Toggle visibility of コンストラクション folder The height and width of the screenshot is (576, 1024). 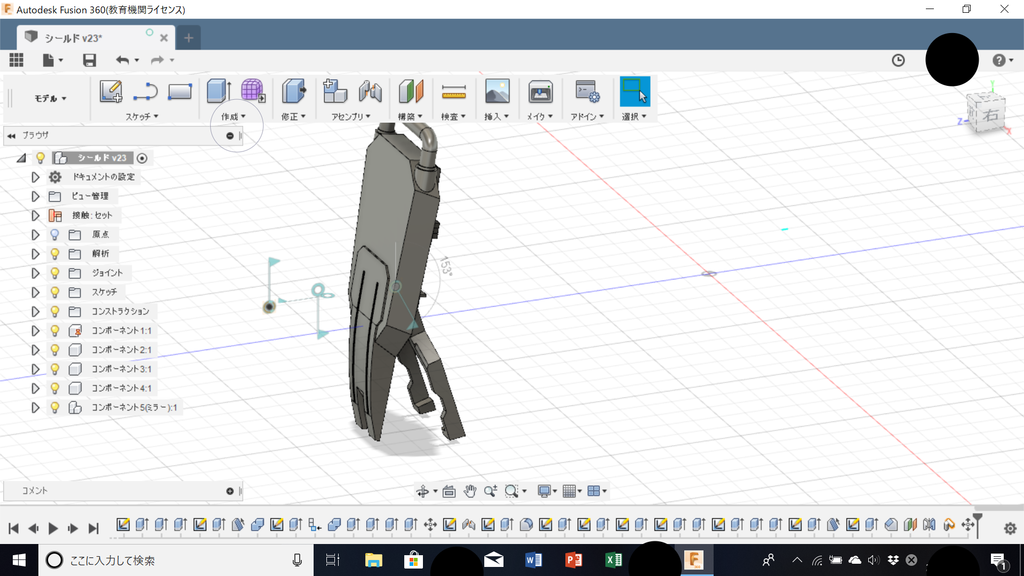coord(55,312)
